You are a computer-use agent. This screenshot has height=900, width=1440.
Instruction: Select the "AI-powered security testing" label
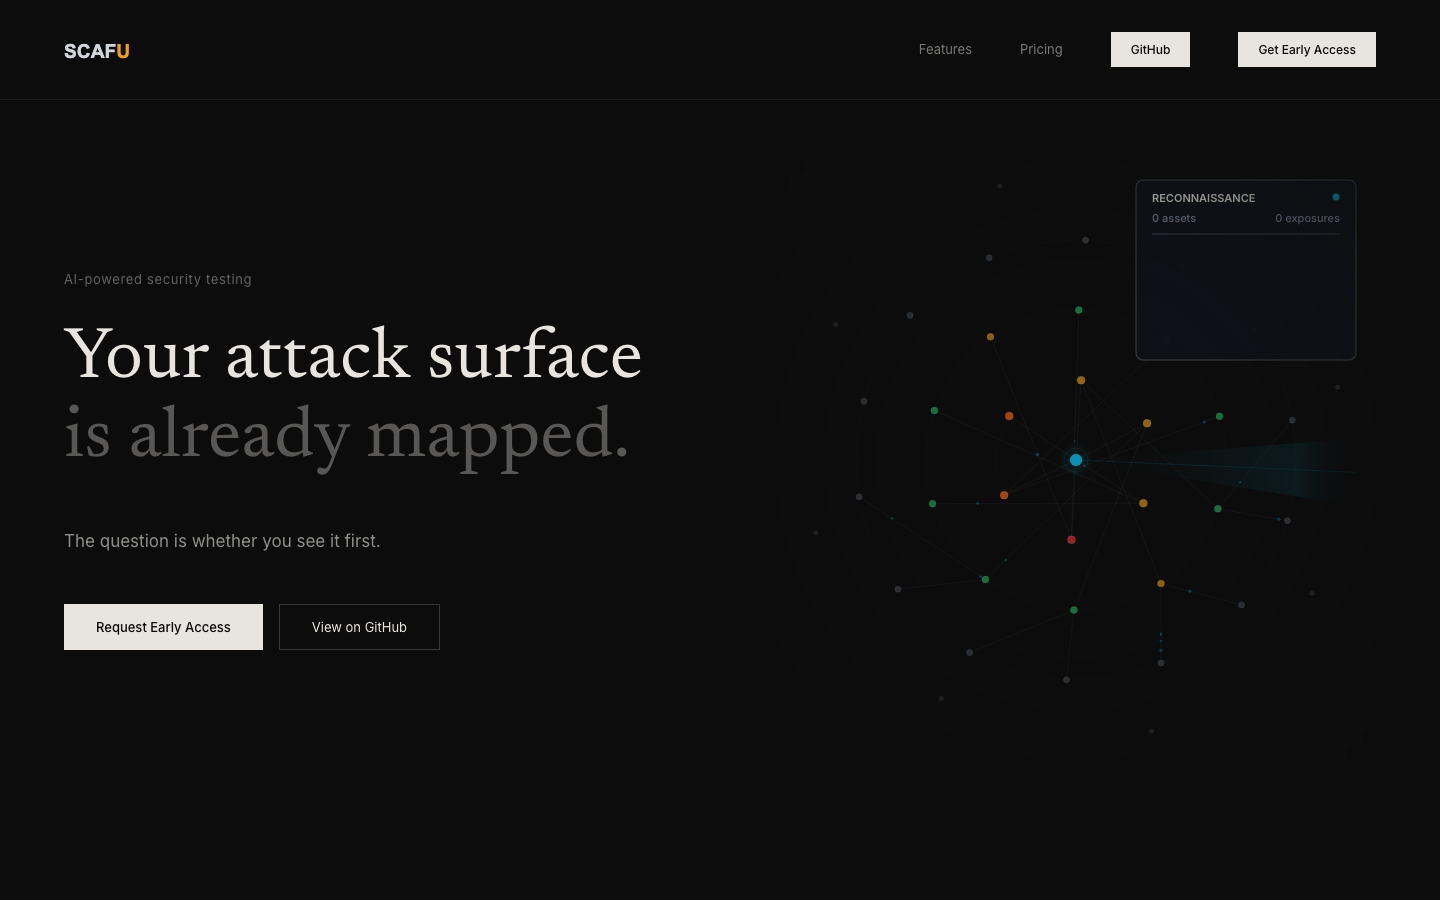click(x=158, y=279)
